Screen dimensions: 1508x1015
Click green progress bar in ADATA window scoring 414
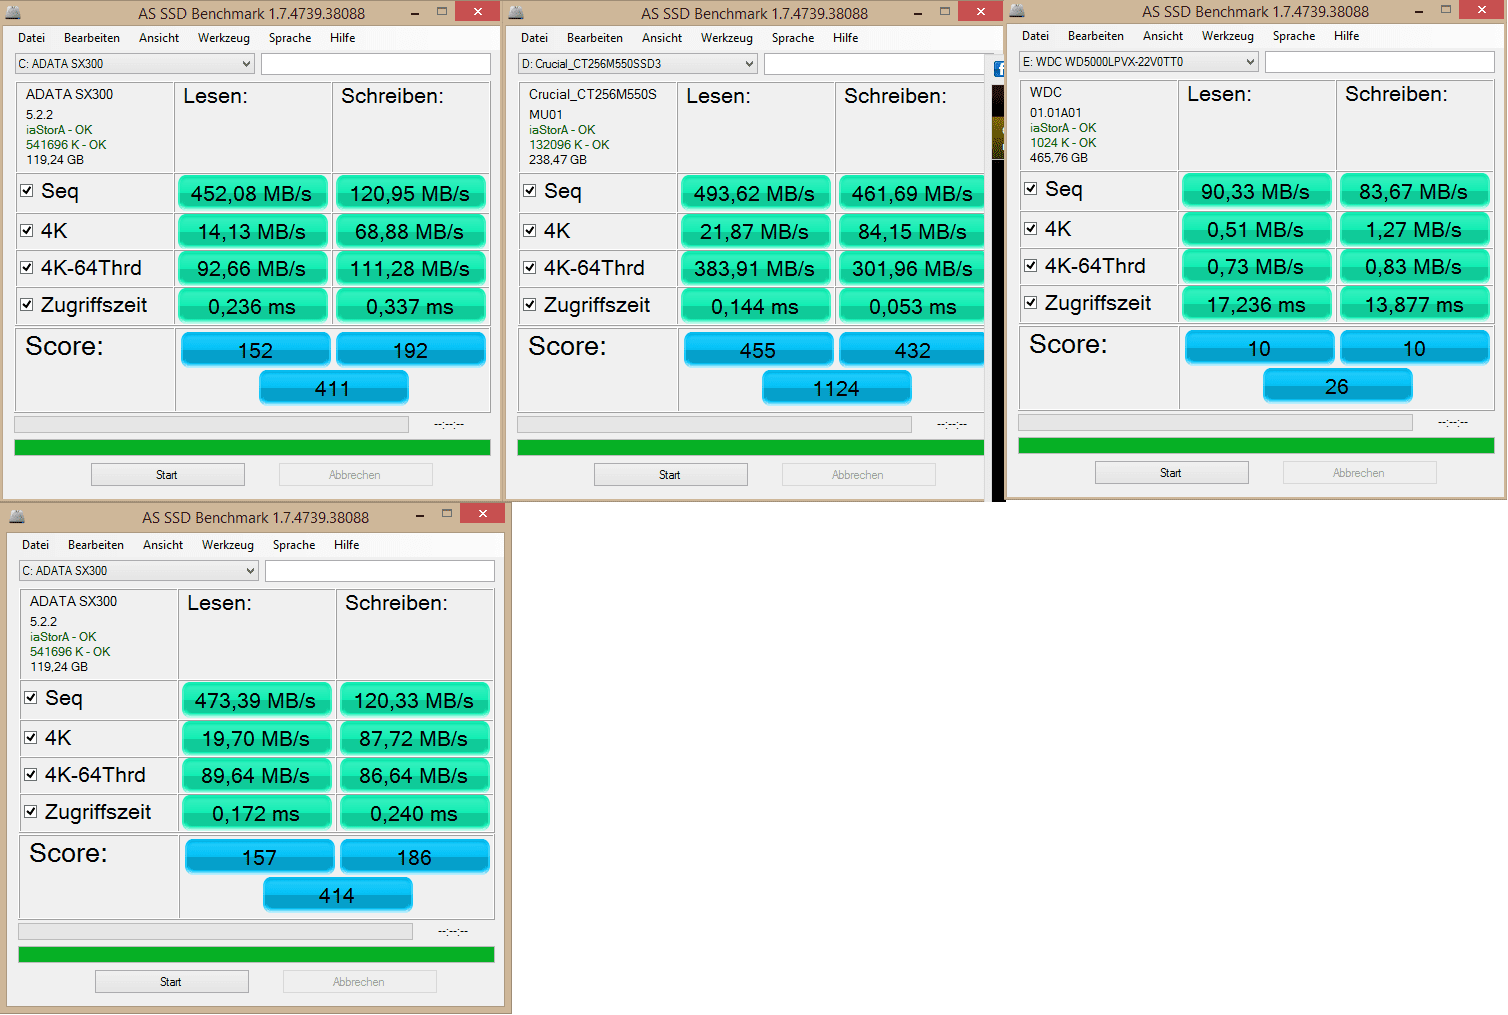tap(256, 954)
